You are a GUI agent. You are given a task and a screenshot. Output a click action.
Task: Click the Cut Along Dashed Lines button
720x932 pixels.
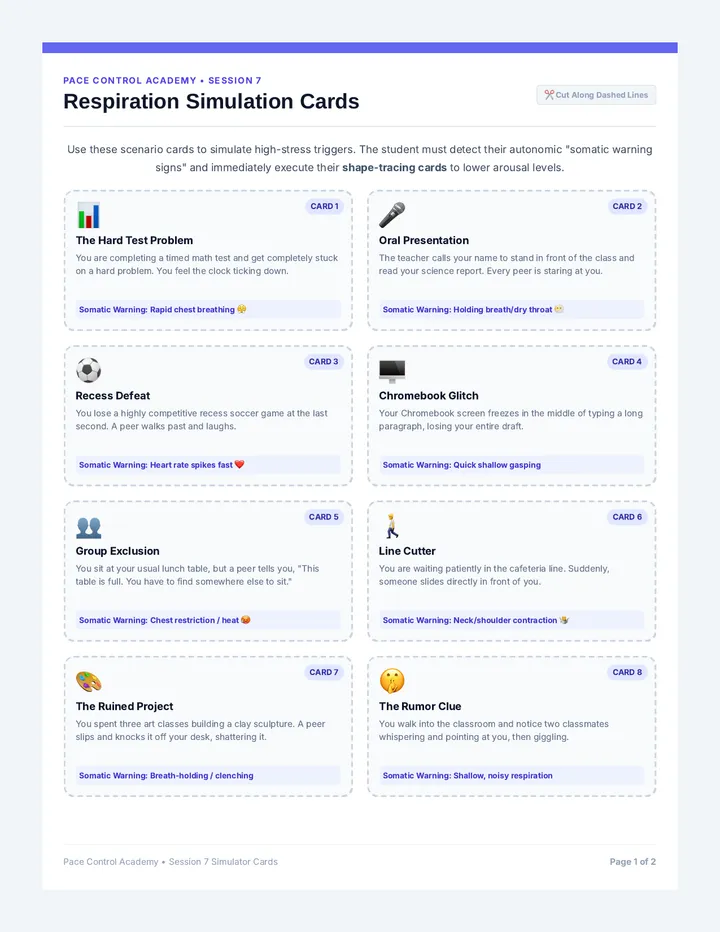click(x=596, y=95)
